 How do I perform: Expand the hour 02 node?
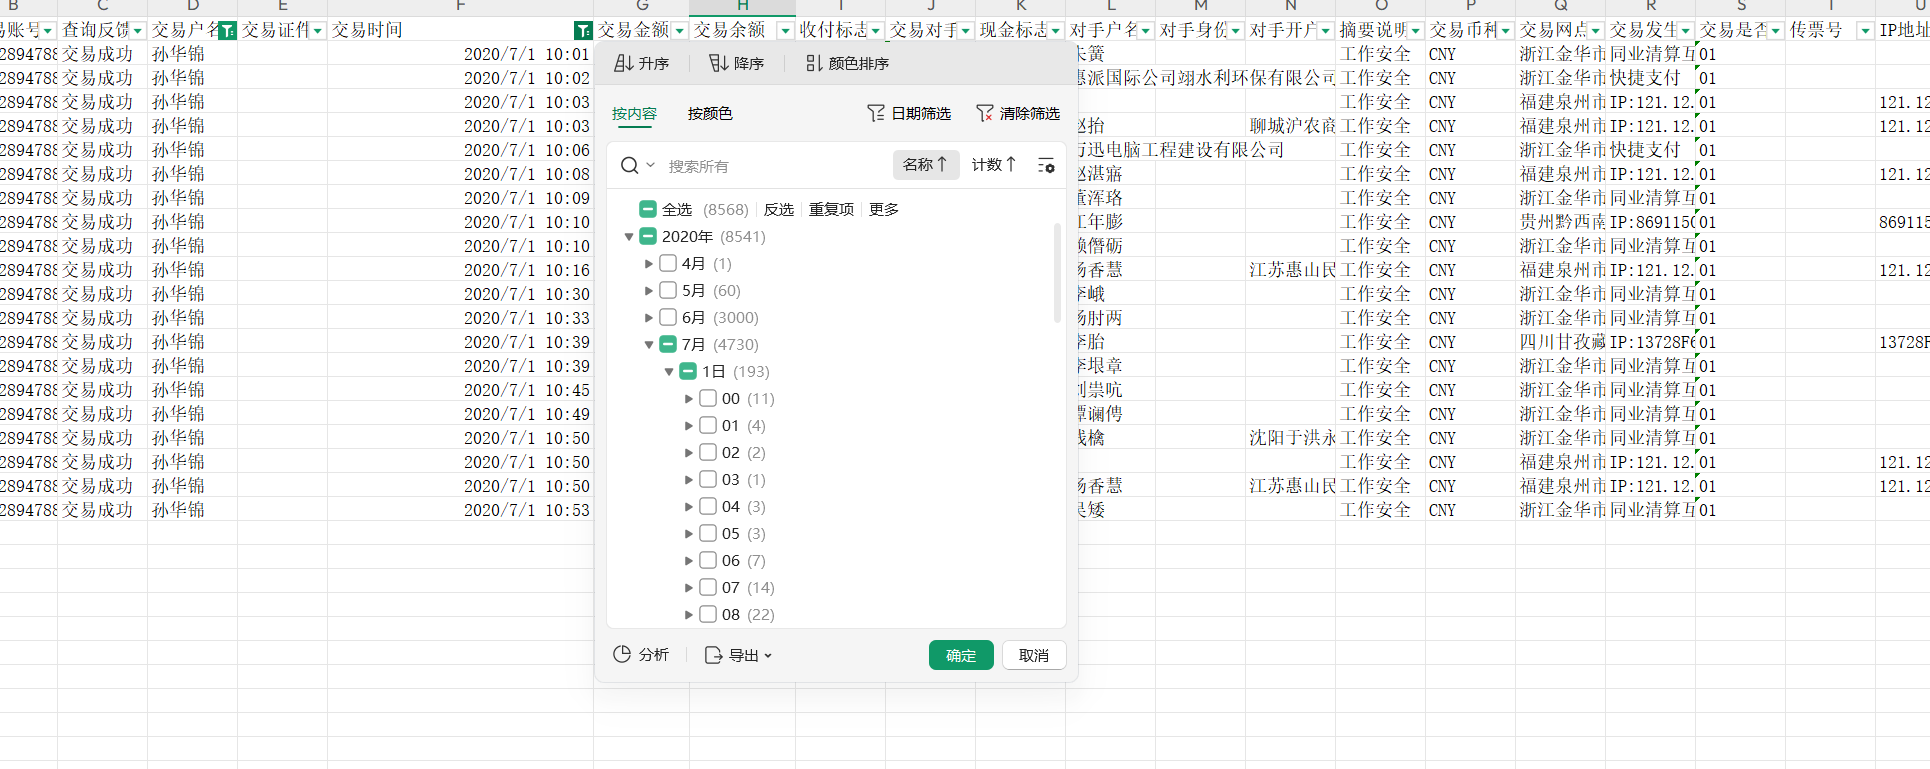click(x=689, y=453)
